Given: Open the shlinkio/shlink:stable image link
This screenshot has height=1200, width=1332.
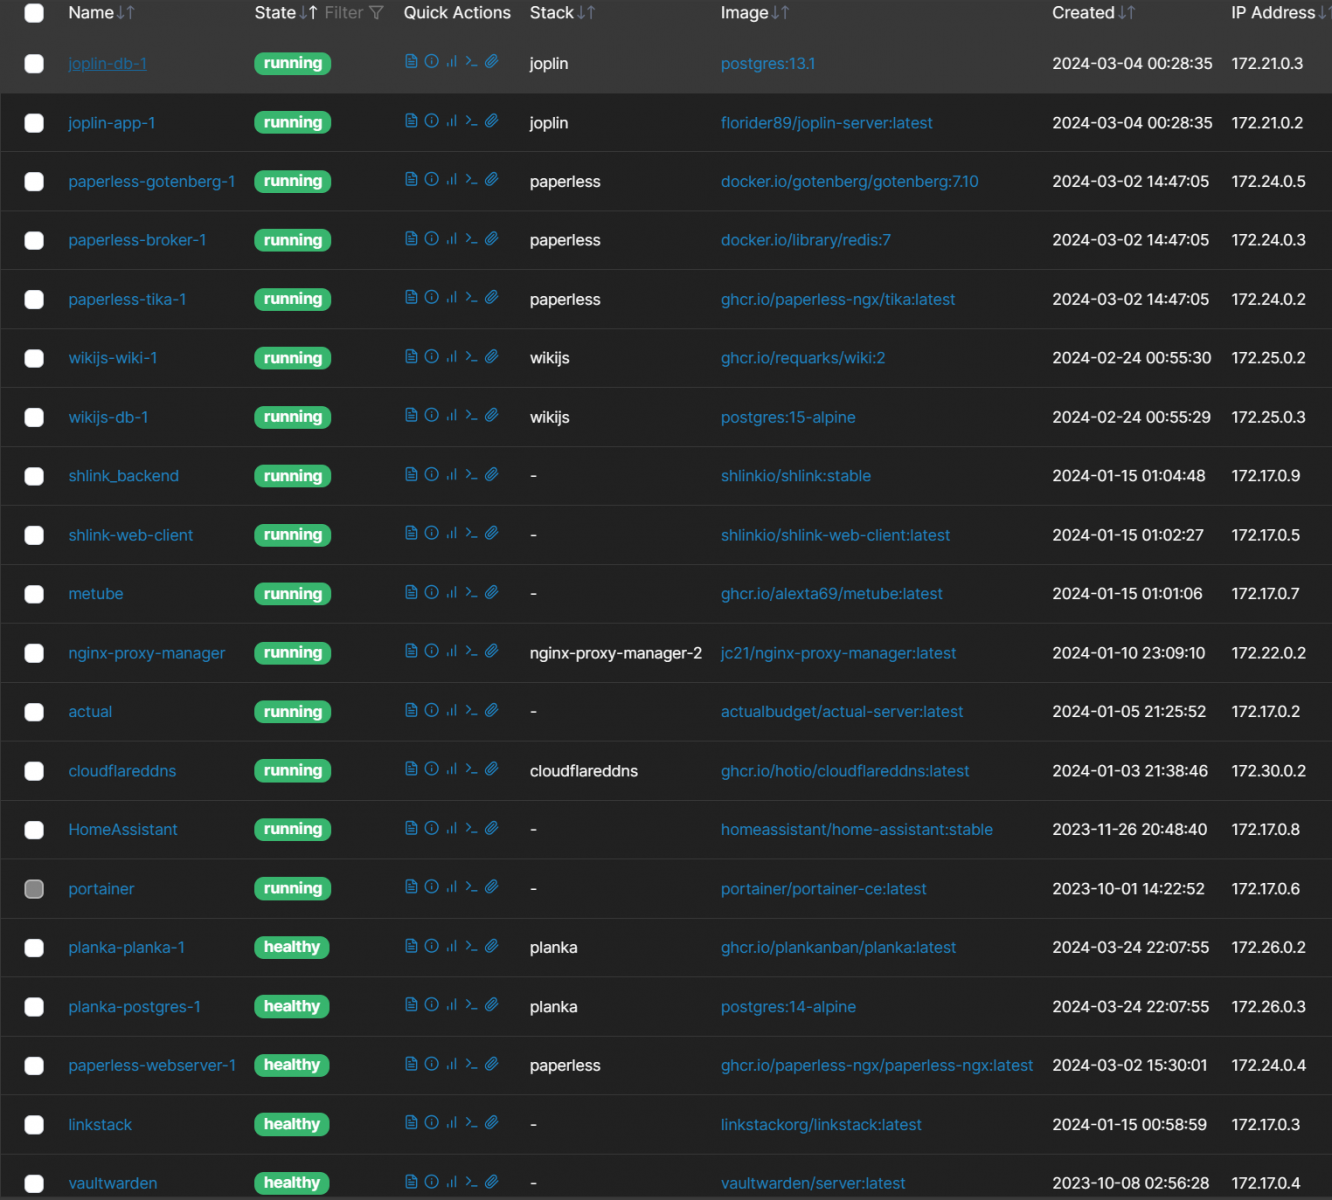Looking at the screenshot, I should tap(796, 476).
